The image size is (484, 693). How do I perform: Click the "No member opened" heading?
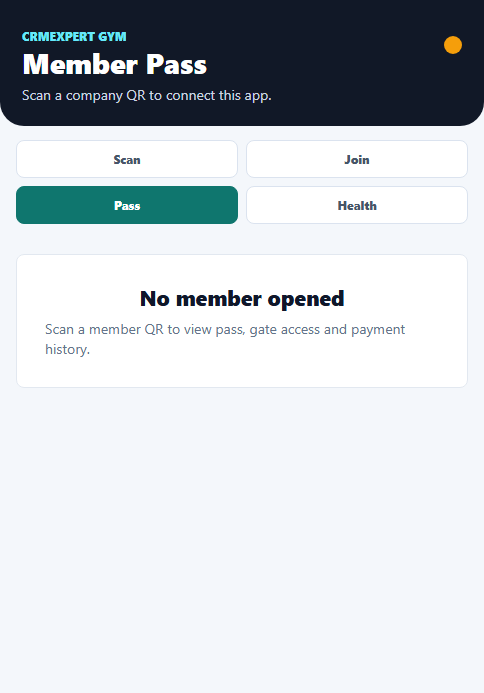point(242,299)
